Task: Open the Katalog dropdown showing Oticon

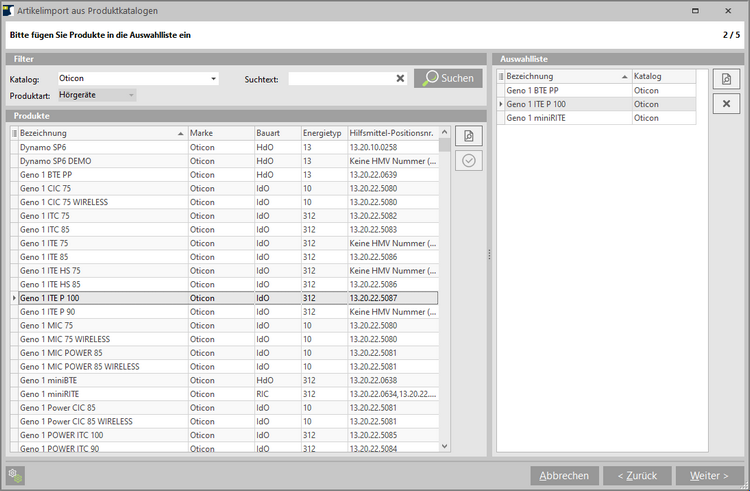Action: click(x=138, y=78)
